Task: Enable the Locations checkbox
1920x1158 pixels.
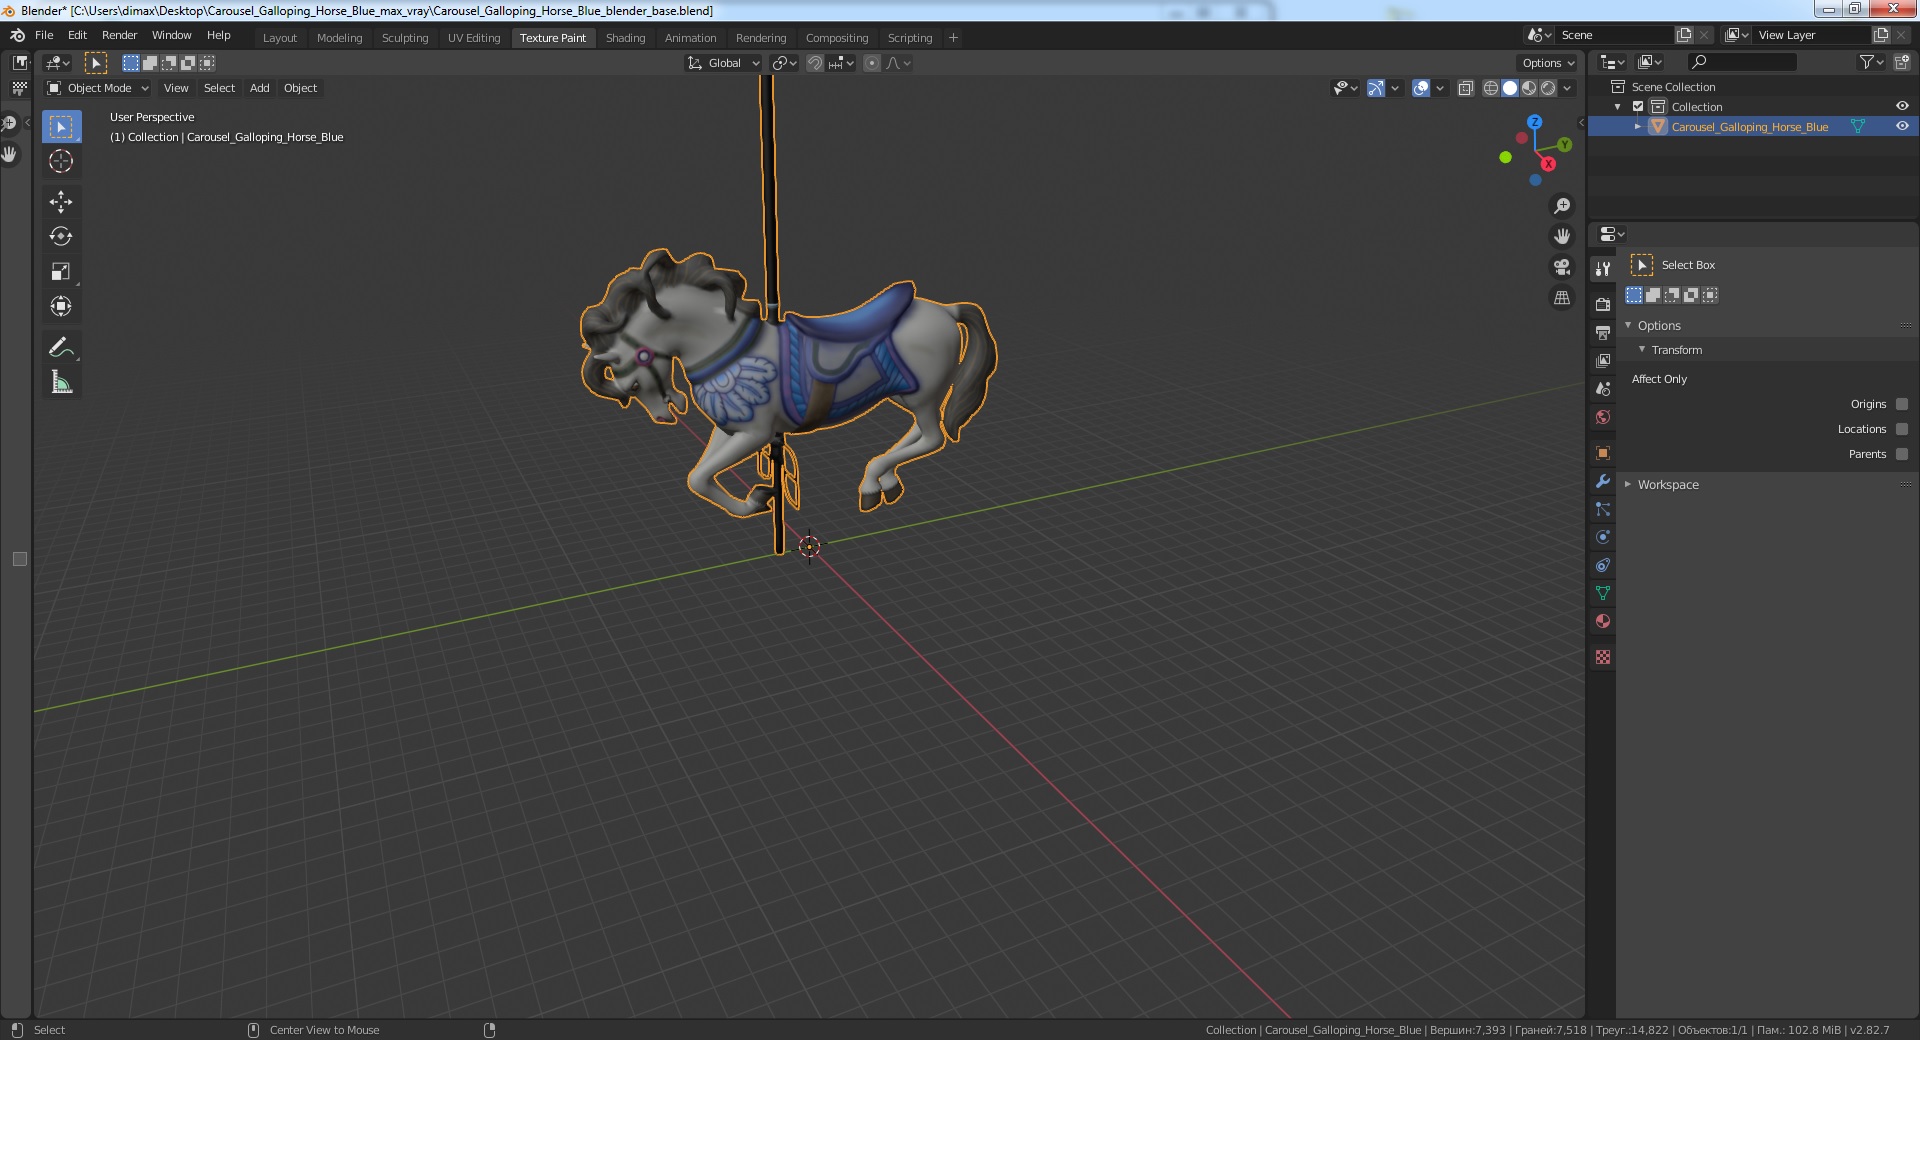Action: pyautogui.click(x=1902, y=429)
